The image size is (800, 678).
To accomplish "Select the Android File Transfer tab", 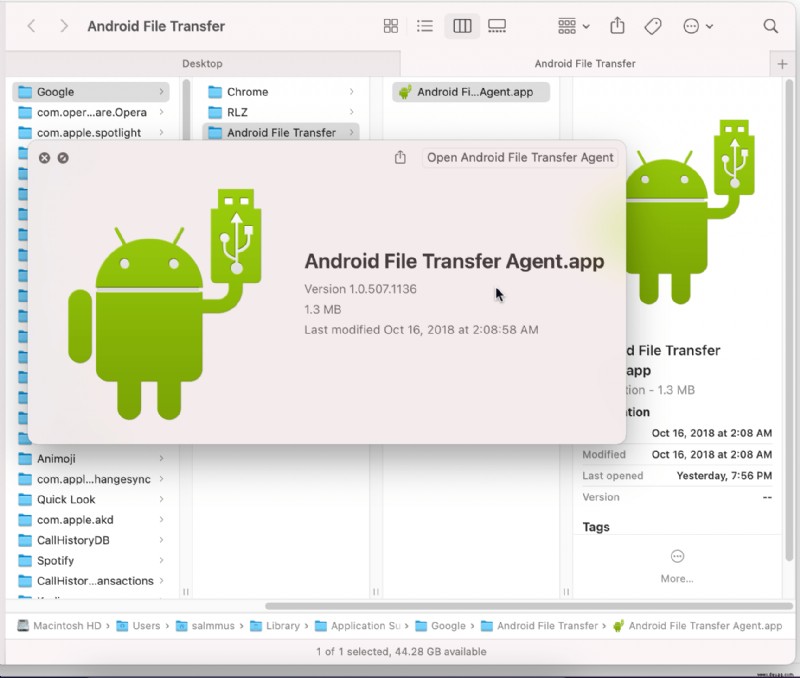I will click(585, 64).
